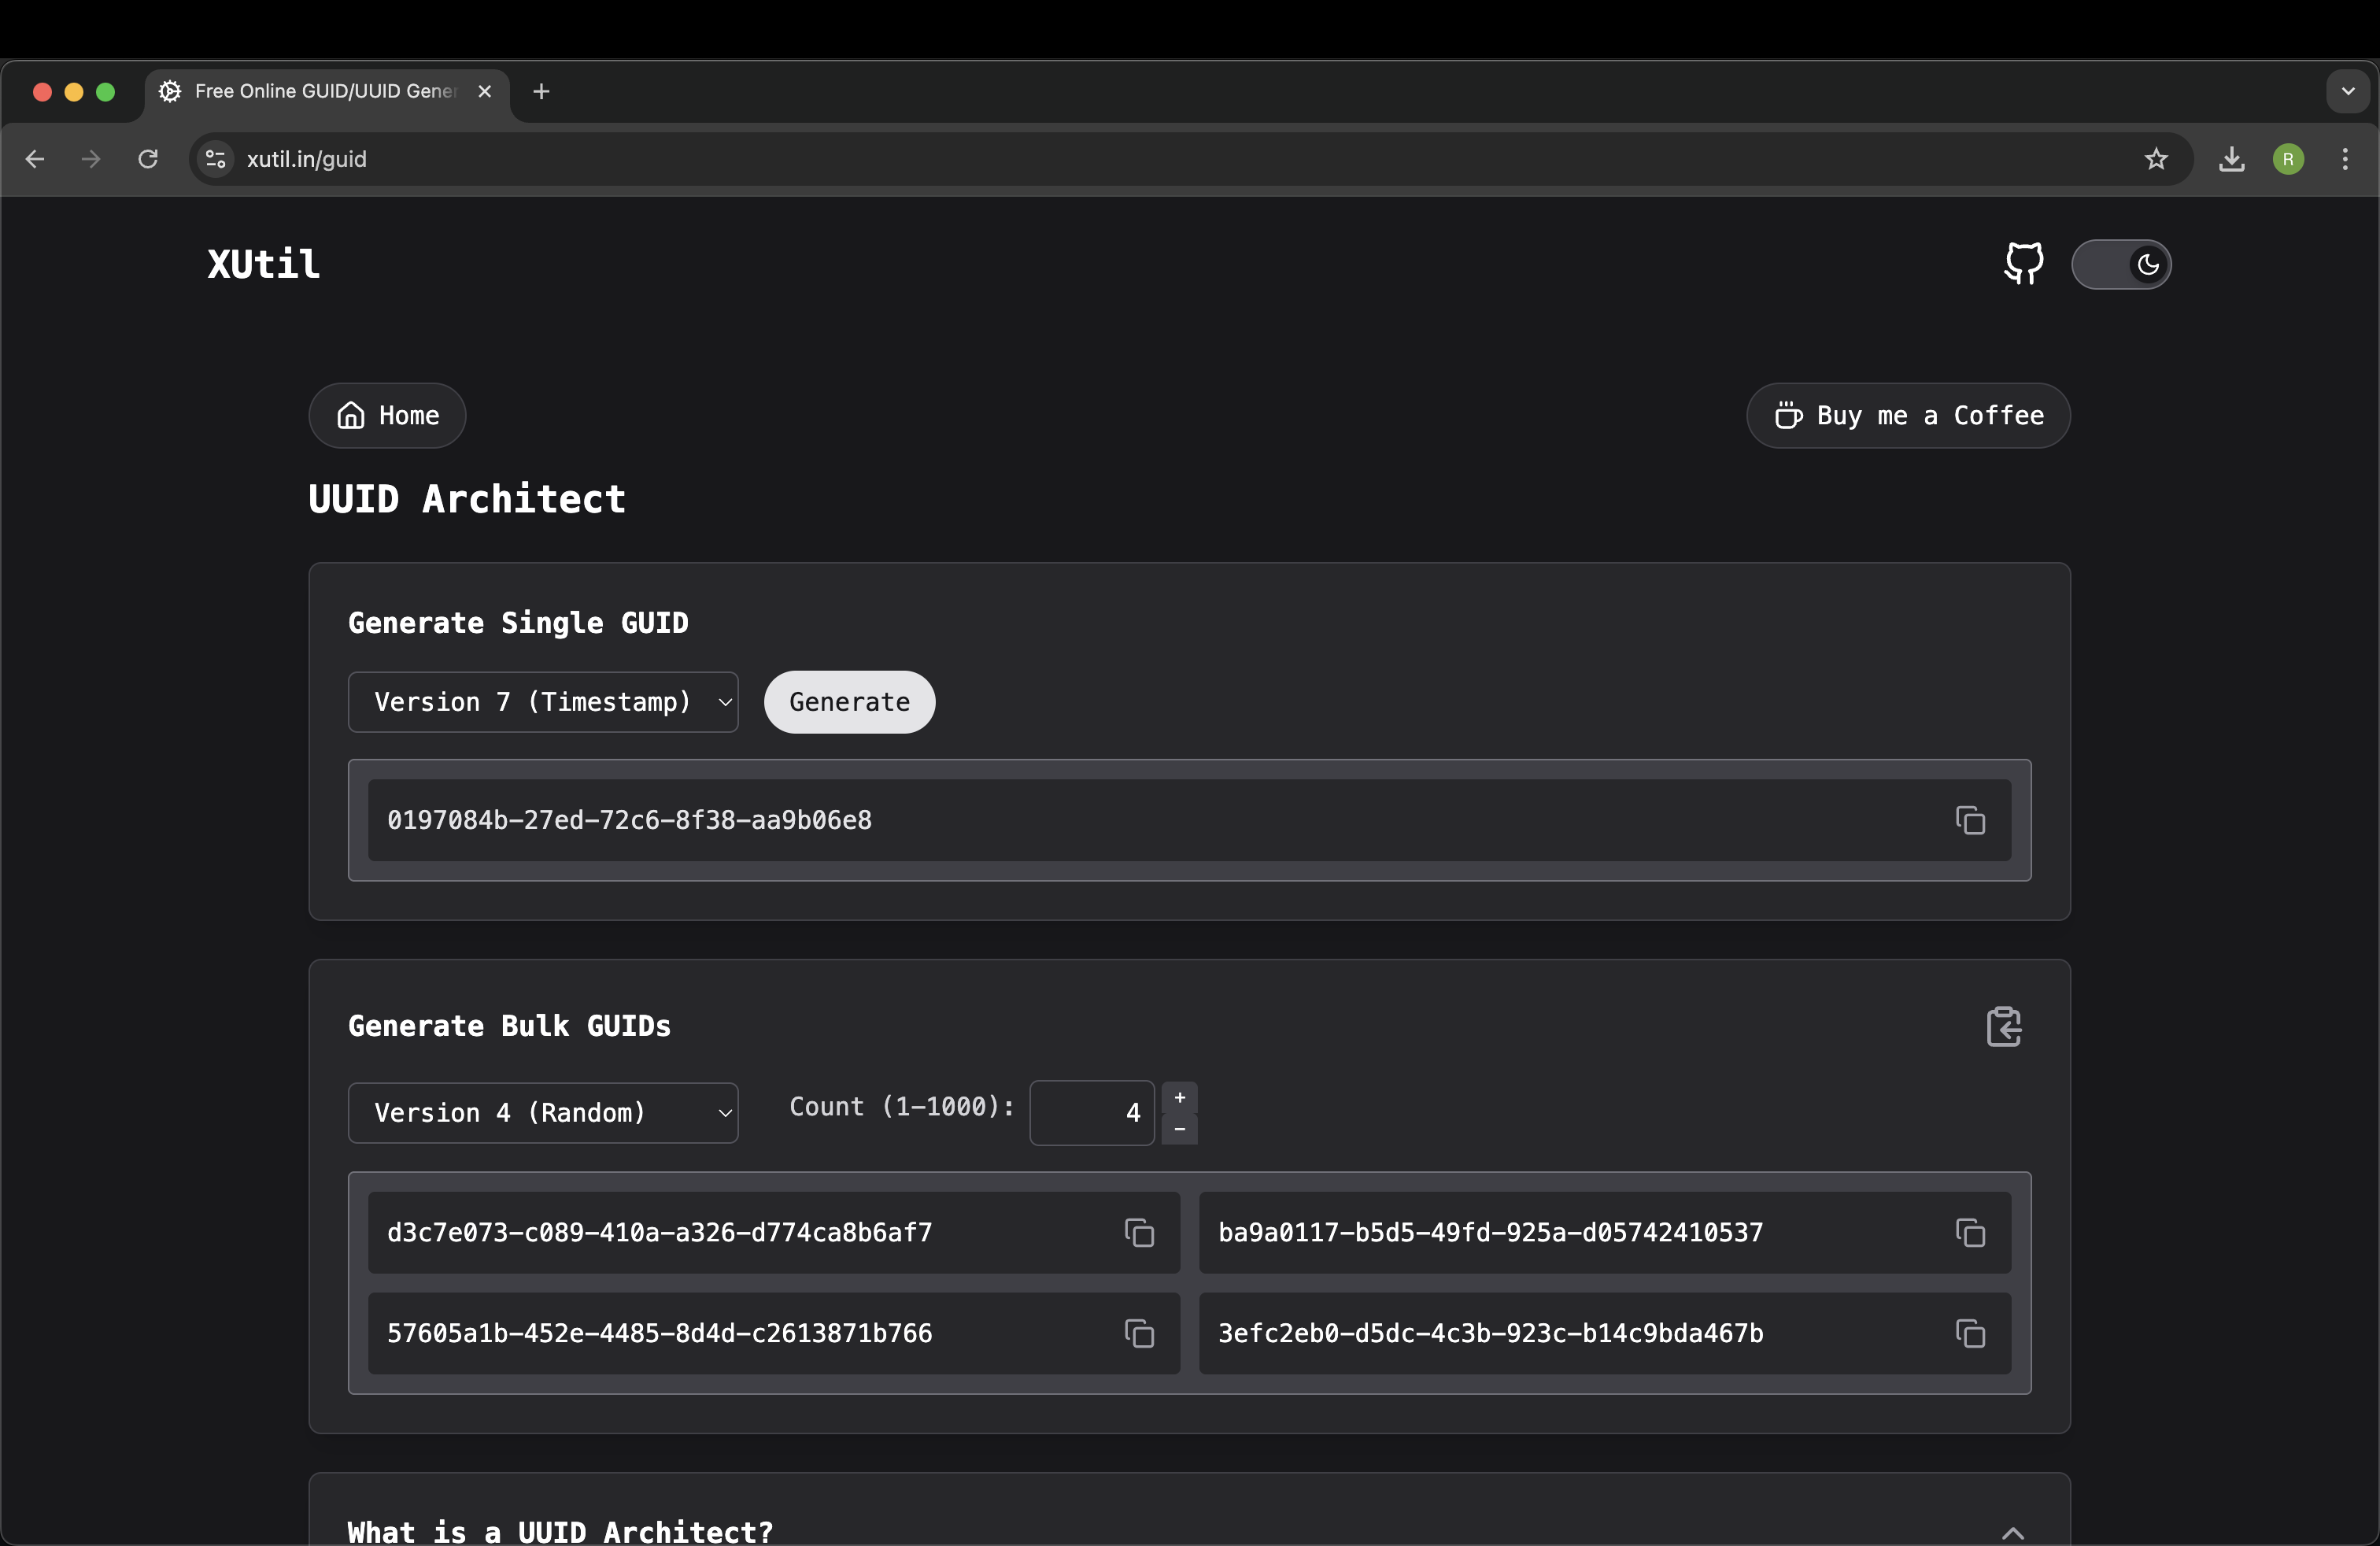The height and width of the screenshot is (1546, 2380).
Task: Open a new browser tab
Action: (541, 91)
